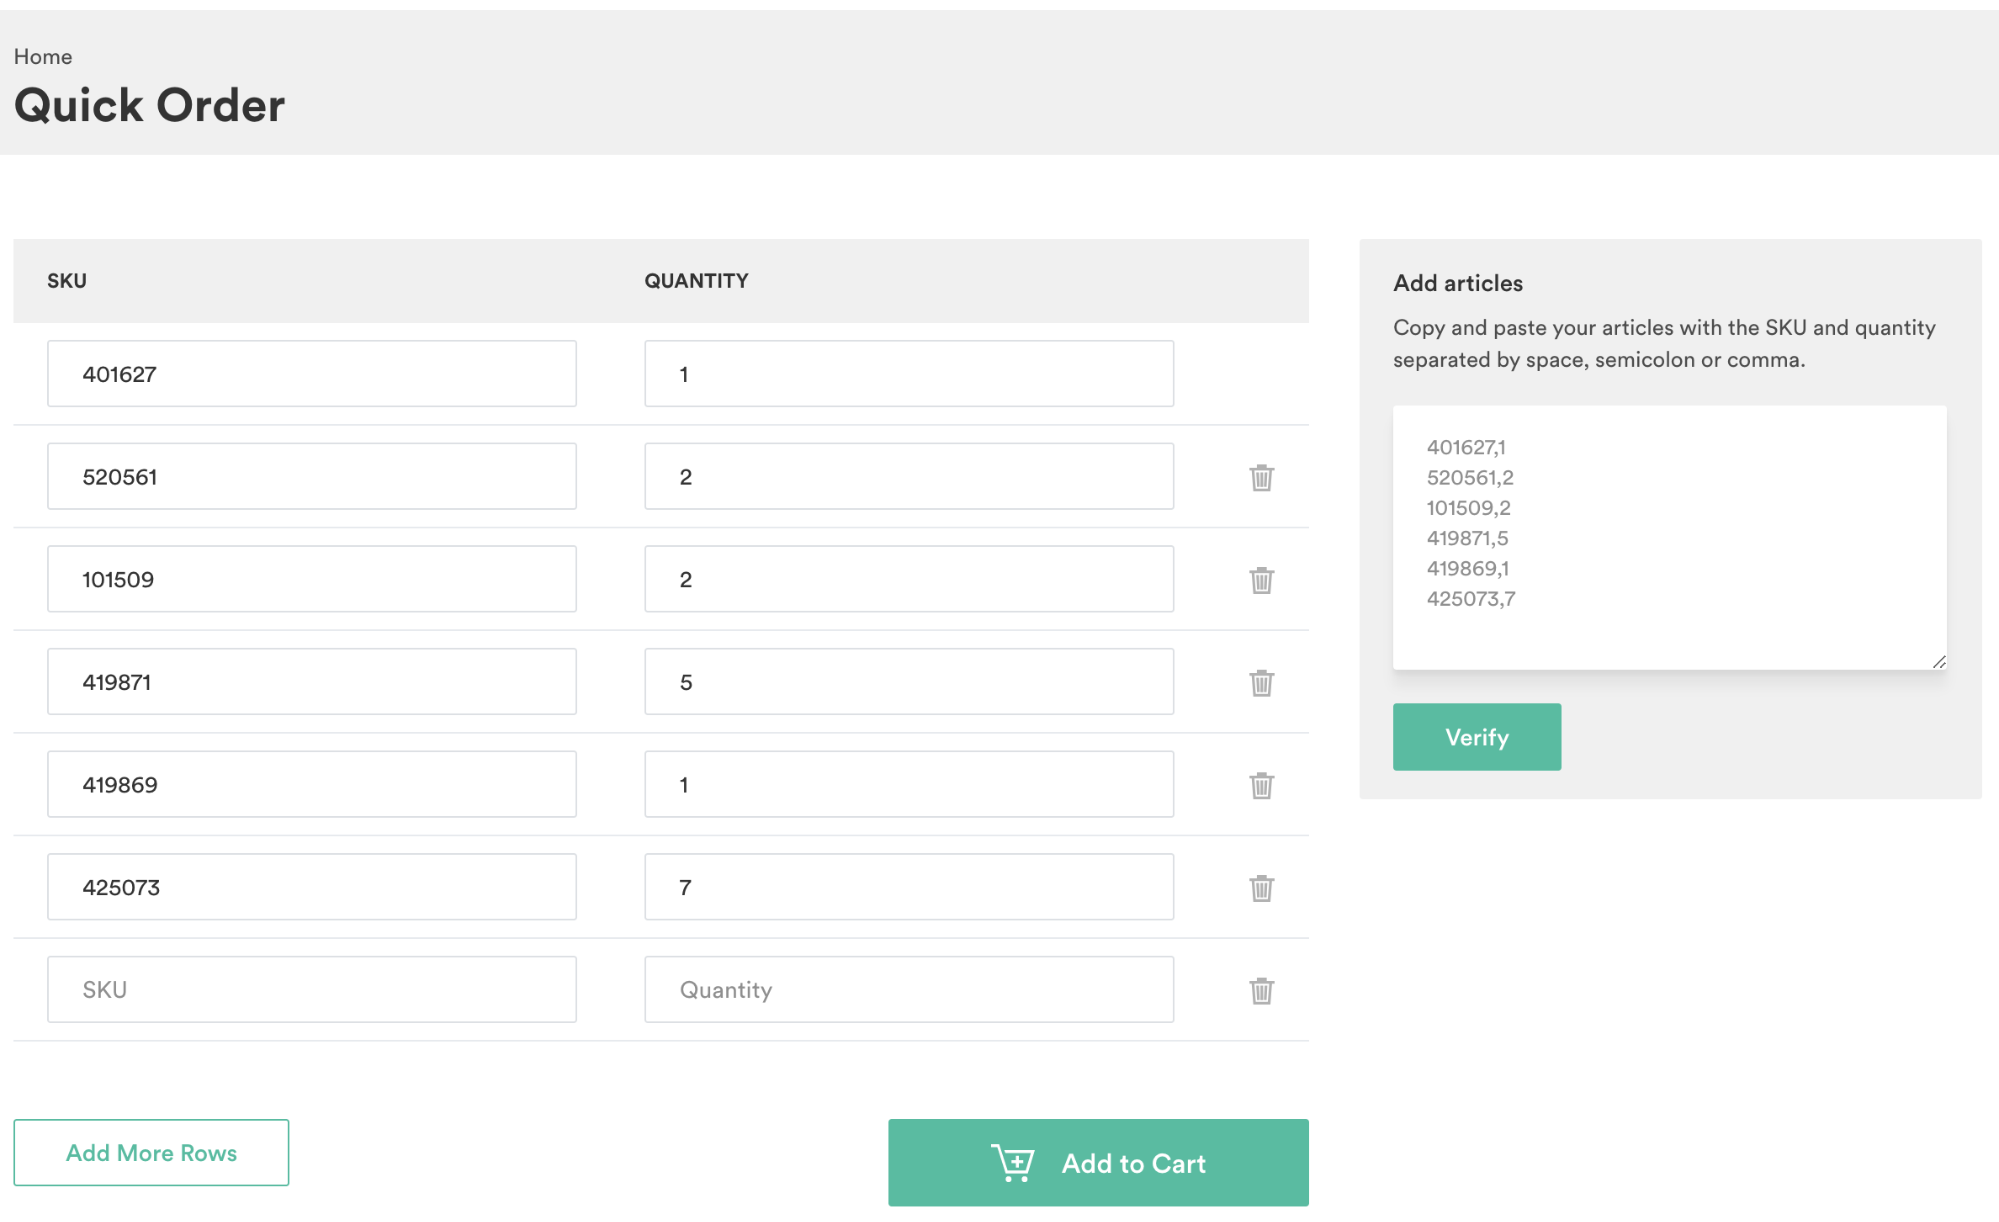Click SKU field containing 419869
The image size is (1999, 1222).
311,785
